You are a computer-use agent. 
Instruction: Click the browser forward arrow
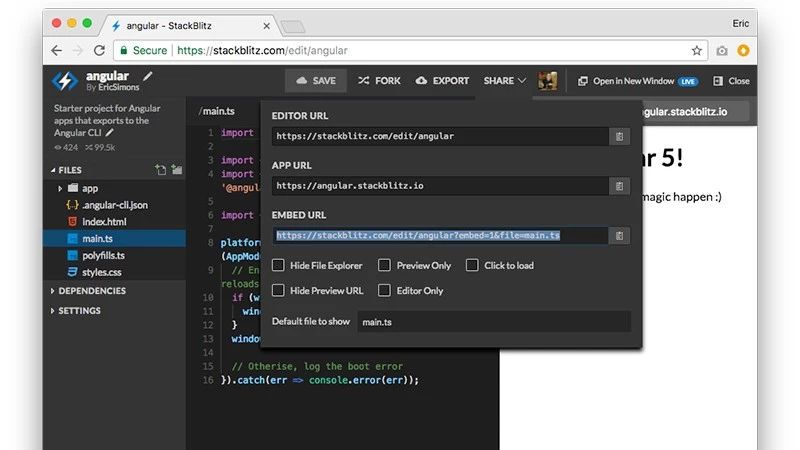coord(78,51)
